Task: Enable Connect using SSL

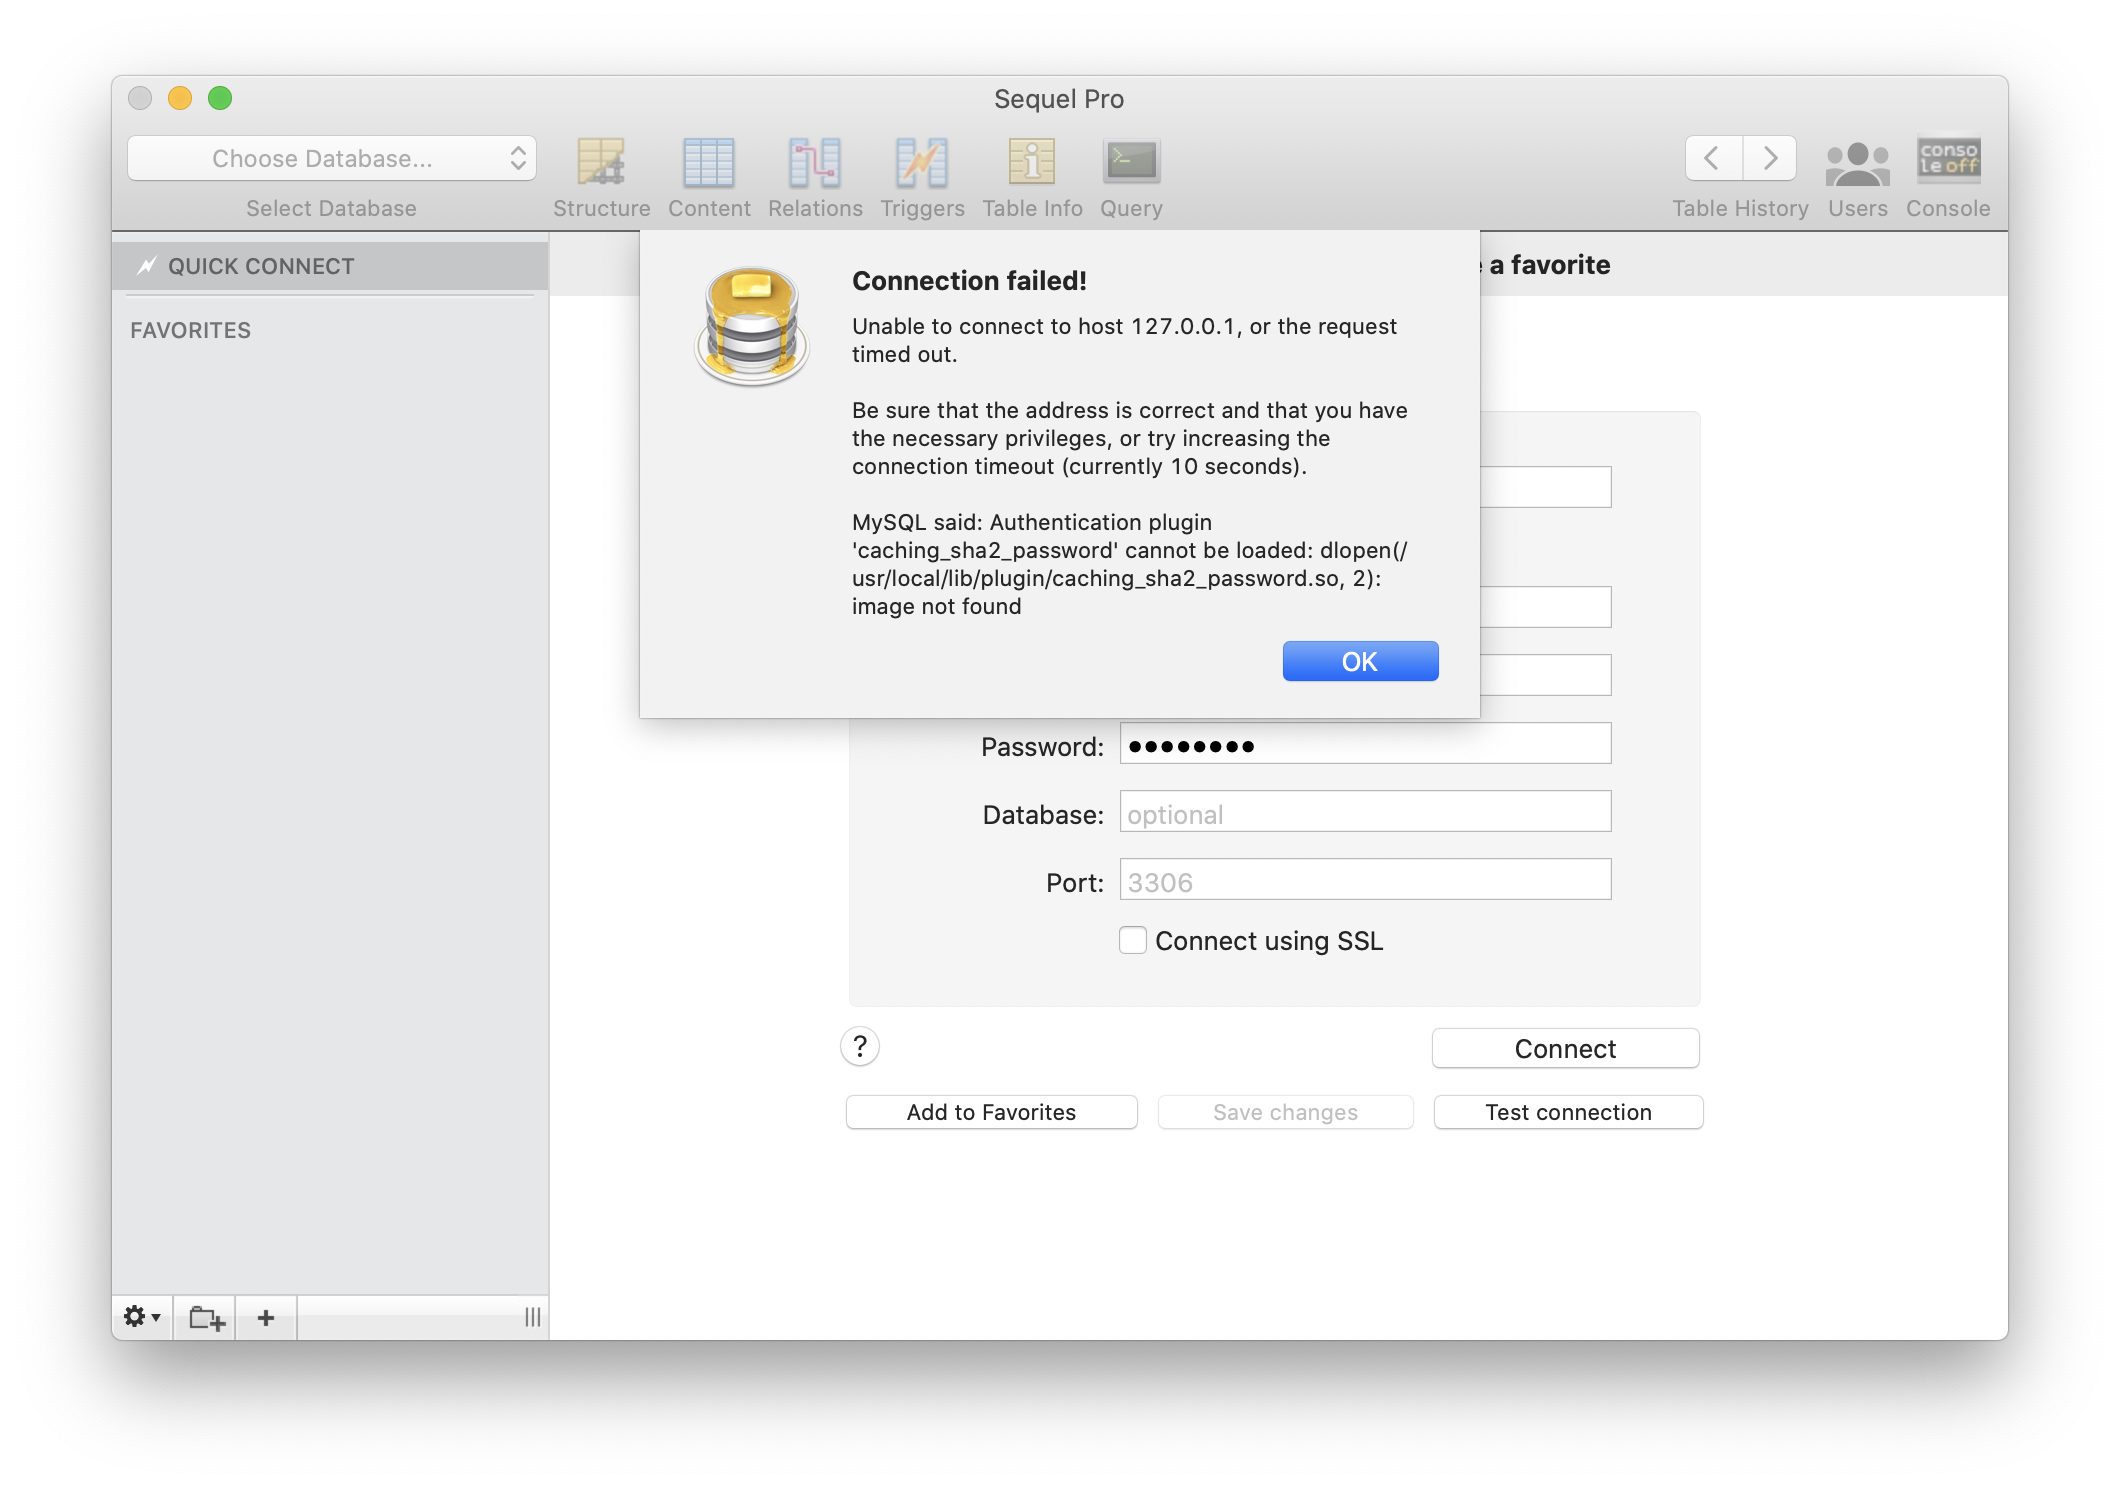Action: 1132,940
